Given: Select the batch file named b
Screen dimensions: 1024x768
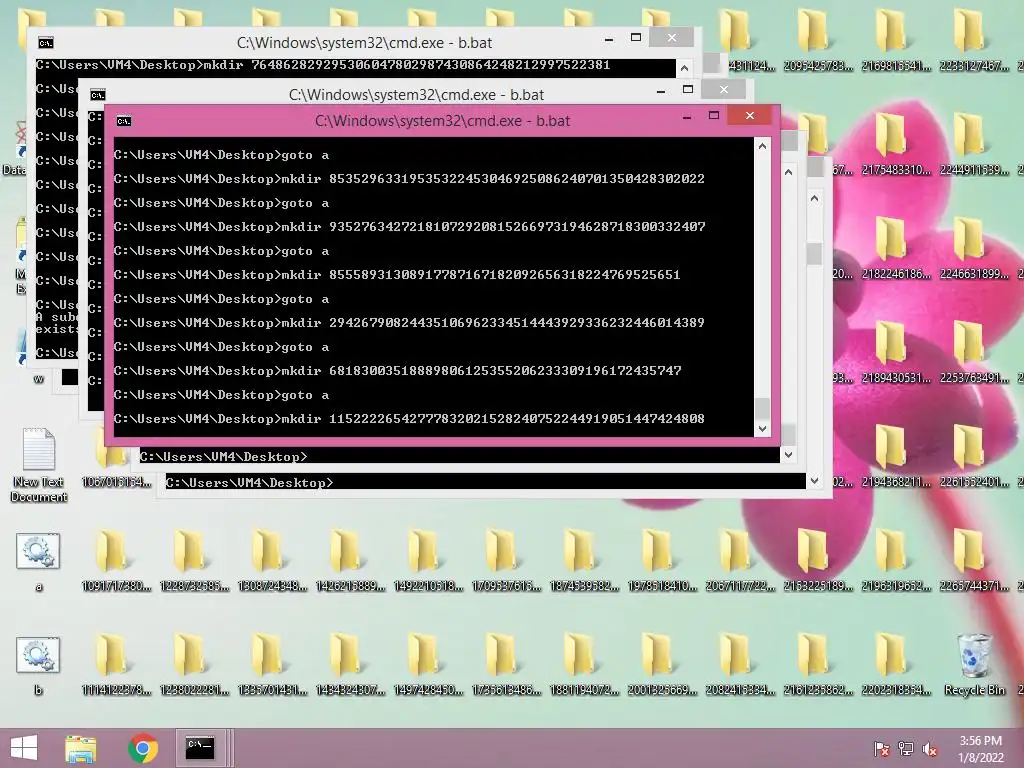Looking at the screenshot, I should tap(39, 665).
